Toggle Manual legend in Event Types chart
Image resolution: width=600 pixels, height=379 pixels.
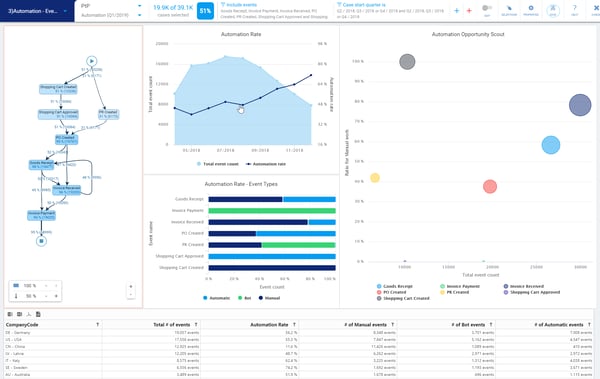point(269,298)
